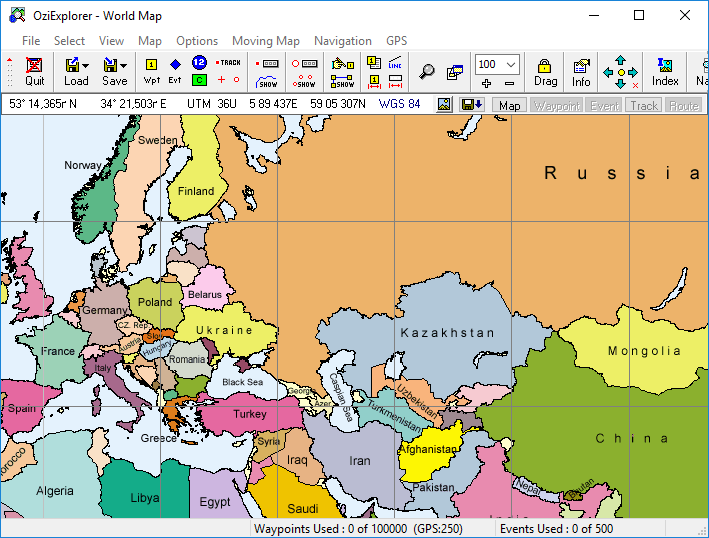This screenshot has width=709, height=538.
Task: Open the View menu
Action: 111,41
